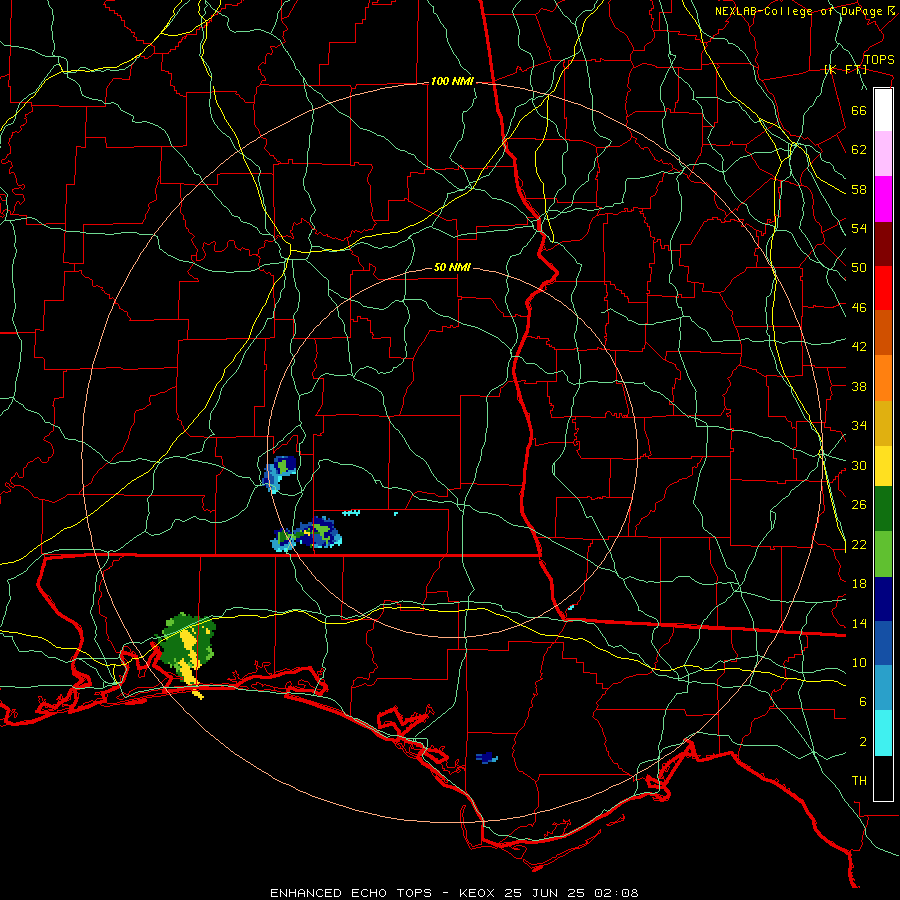Click the "22" legend value
The image size is (900, 900).
coord(859,544)
